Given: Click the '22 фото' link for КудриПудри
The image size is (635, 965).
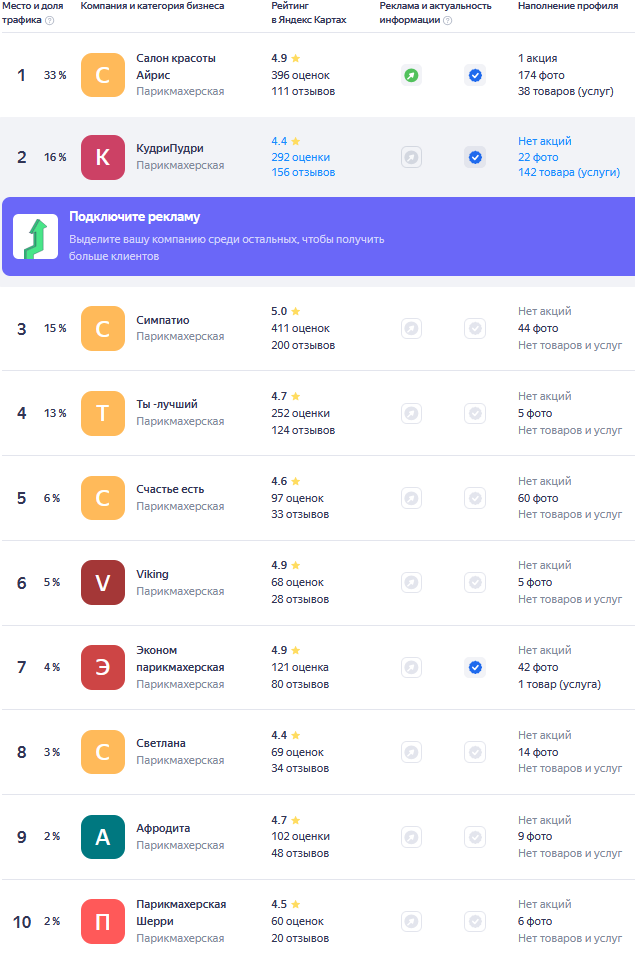Looking at the screenshot, I should [538, 157].
